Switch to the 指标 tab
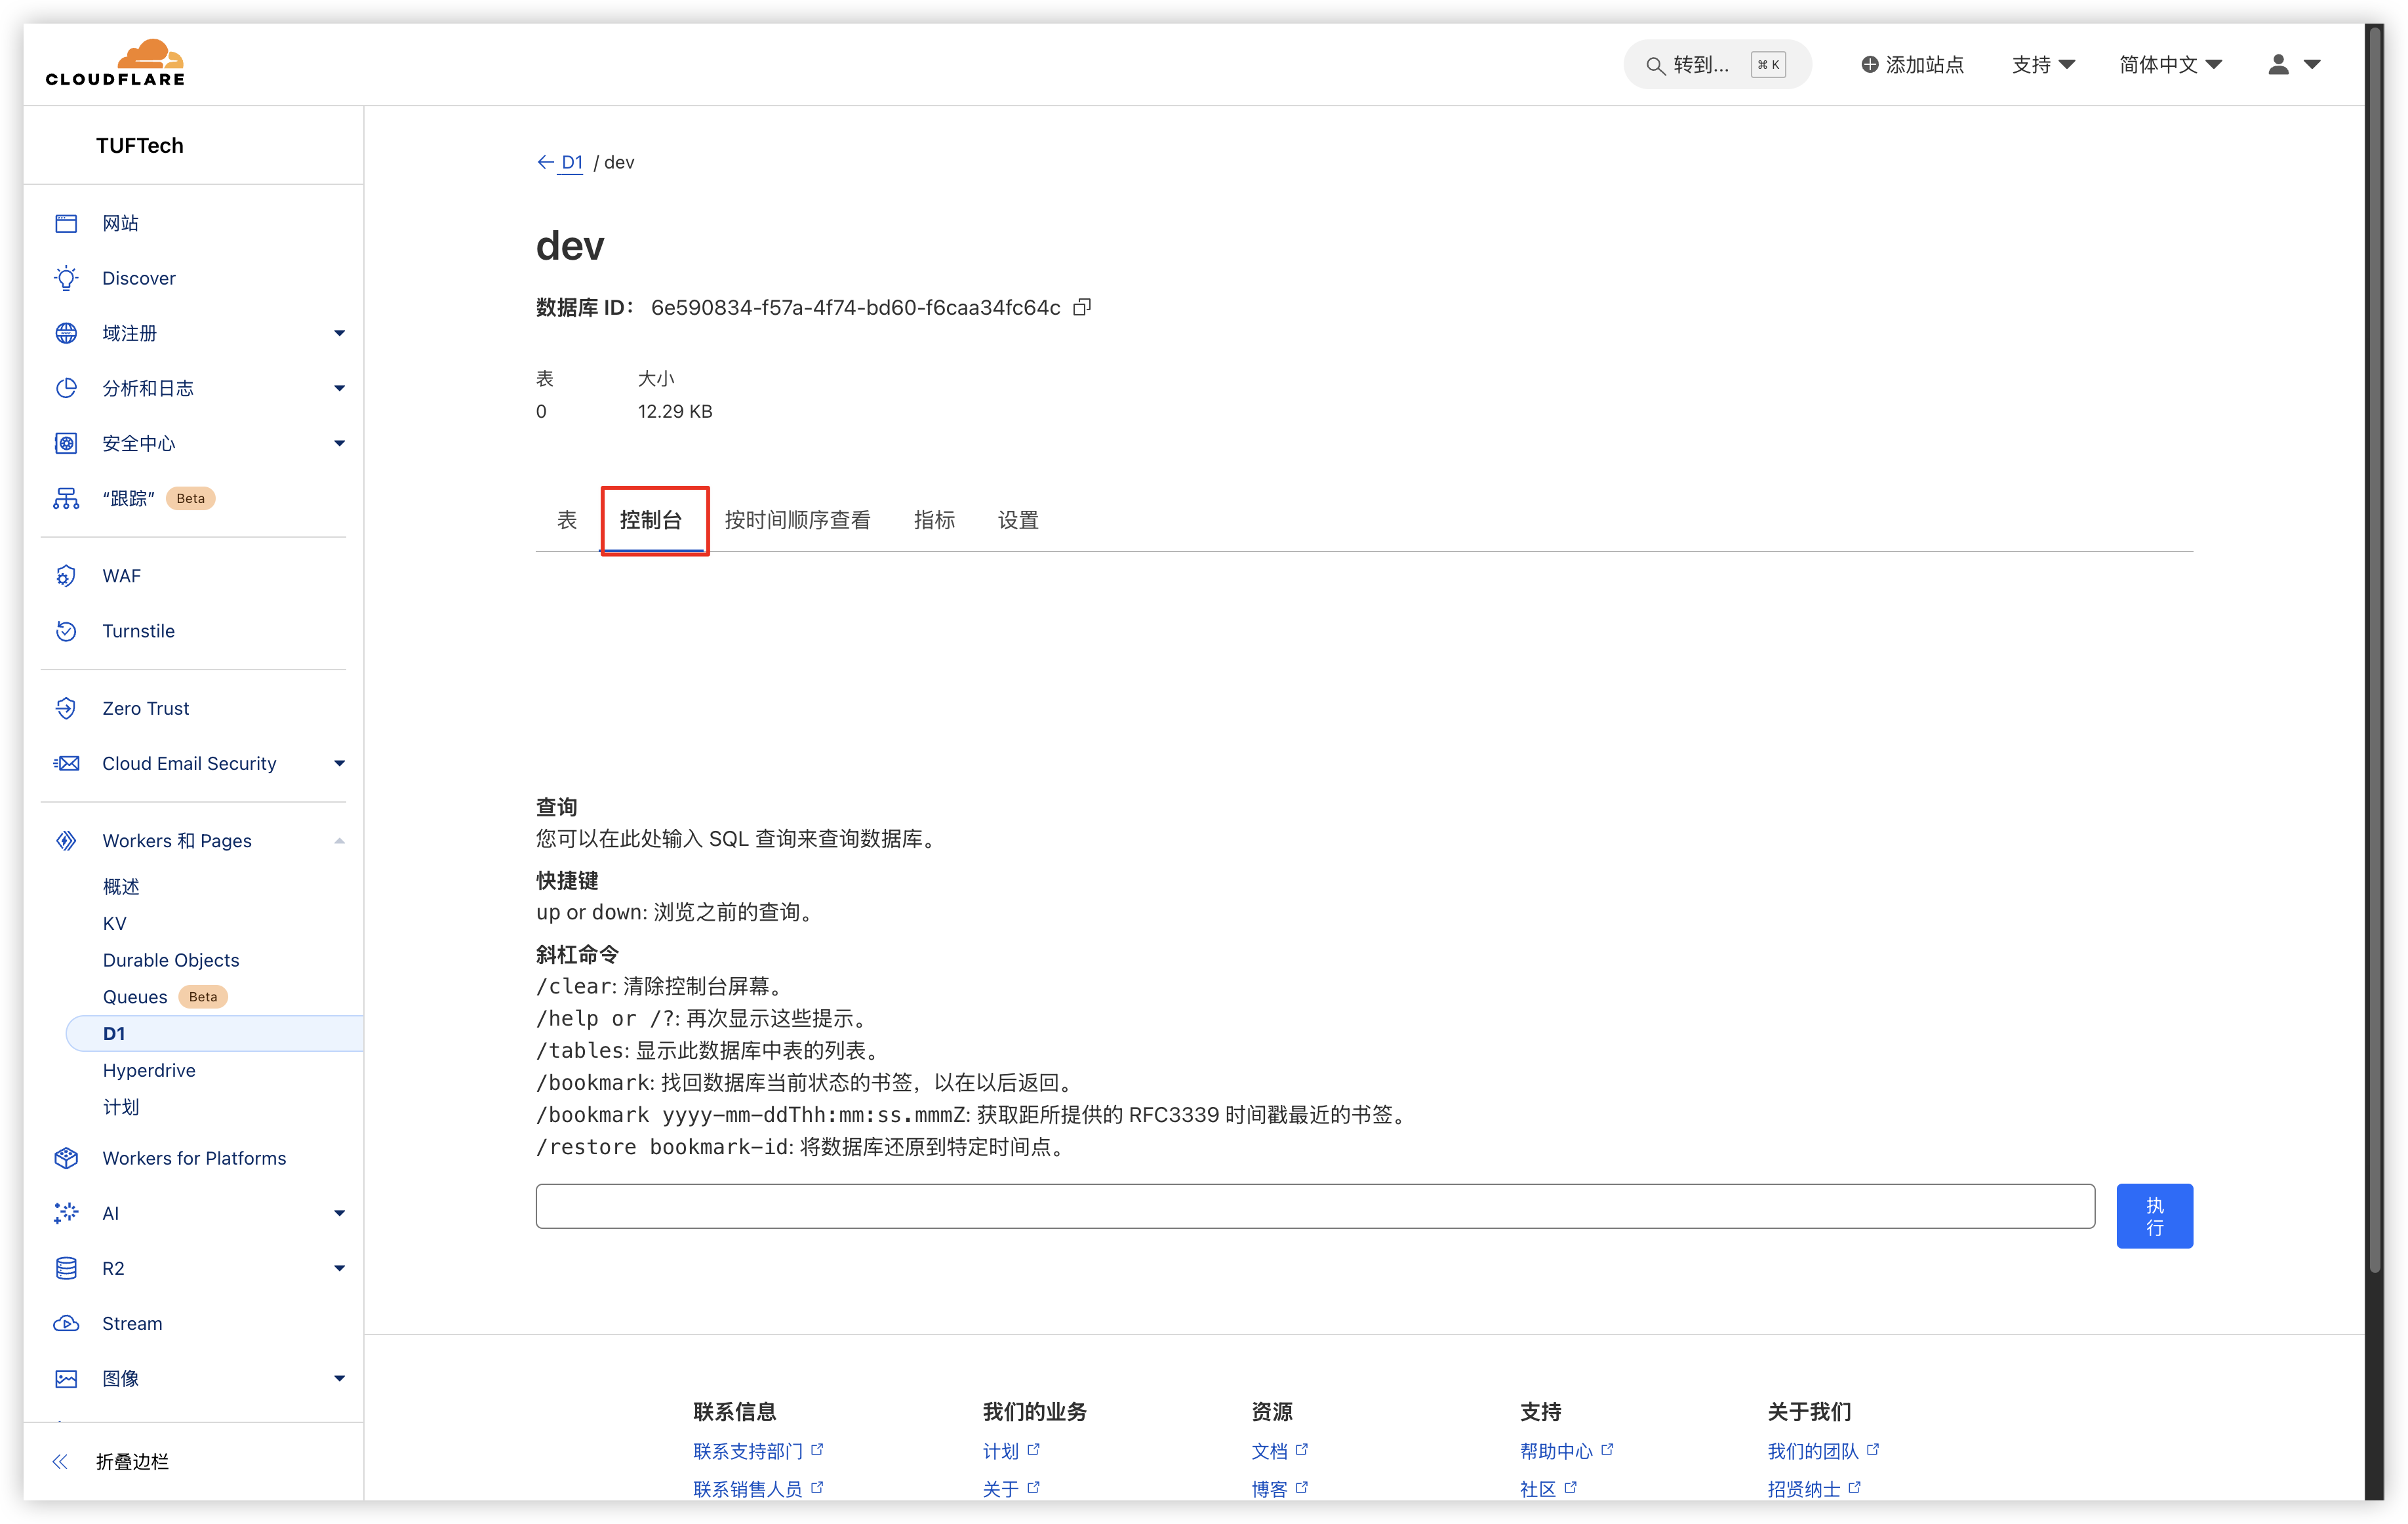Viewport: 2408px width, 1524px height. tap(934, 520)
